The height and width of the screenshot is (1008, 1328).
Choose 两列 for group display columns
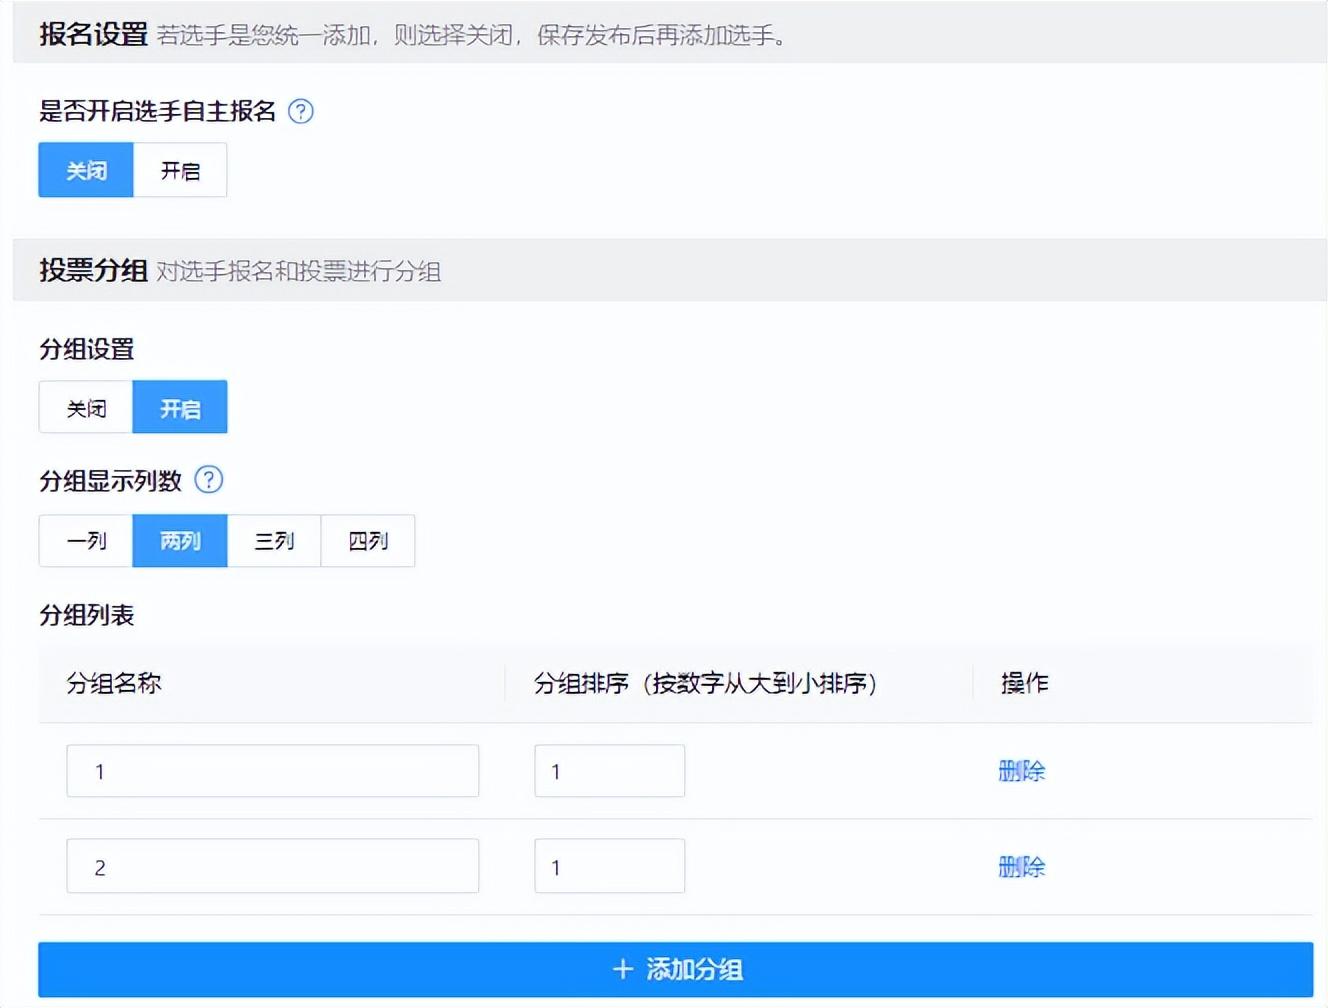tap(180, 541)
